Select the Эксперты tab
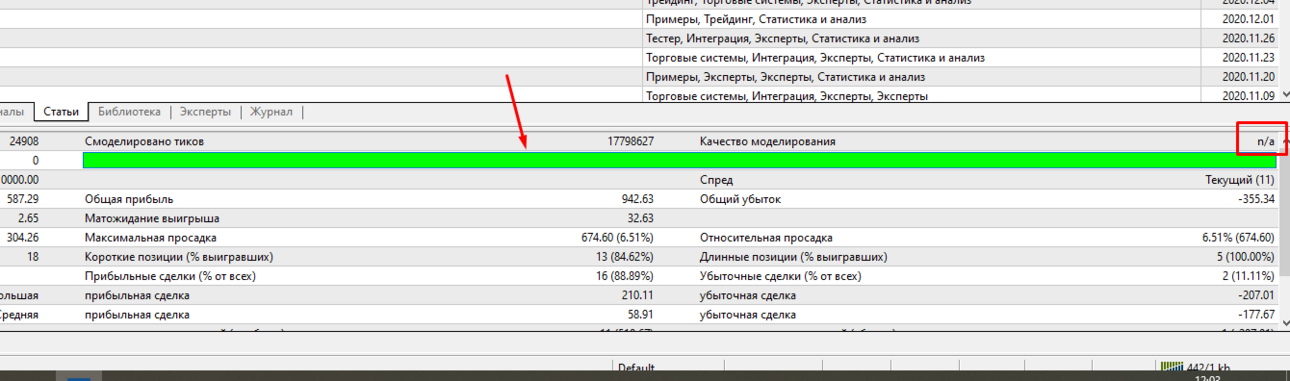The width and height of the screenshot is (1290, 381). pyautogui.click(x=206, y=112)
